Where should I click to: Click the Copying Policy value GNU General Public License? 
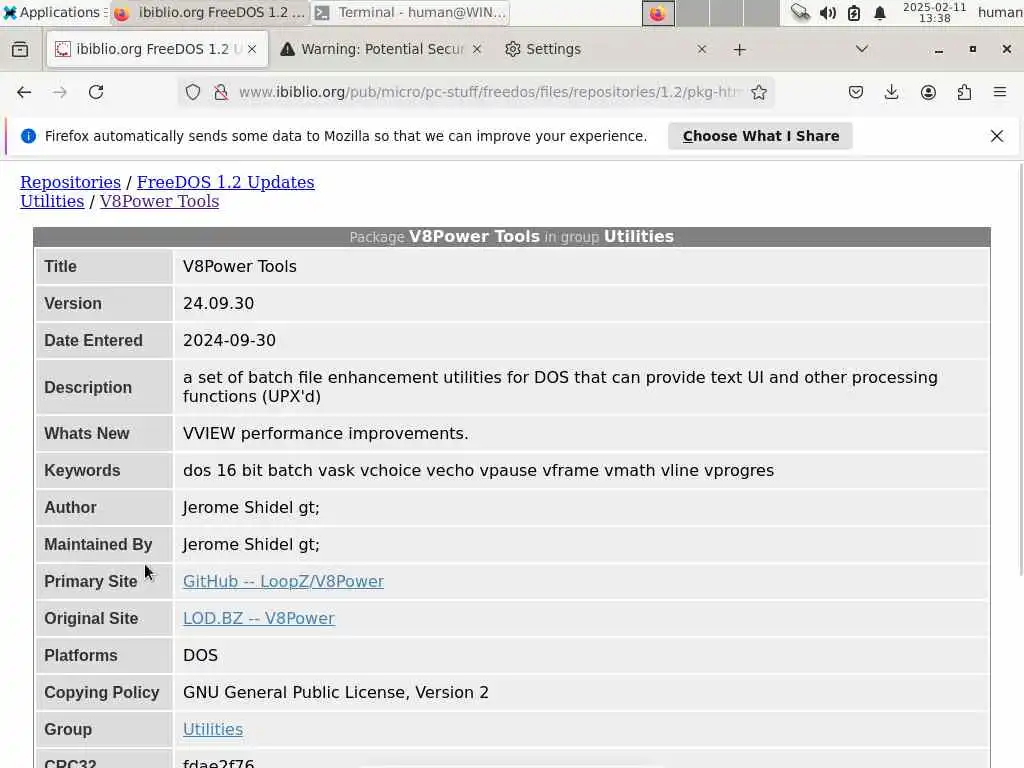coord(336,693)
